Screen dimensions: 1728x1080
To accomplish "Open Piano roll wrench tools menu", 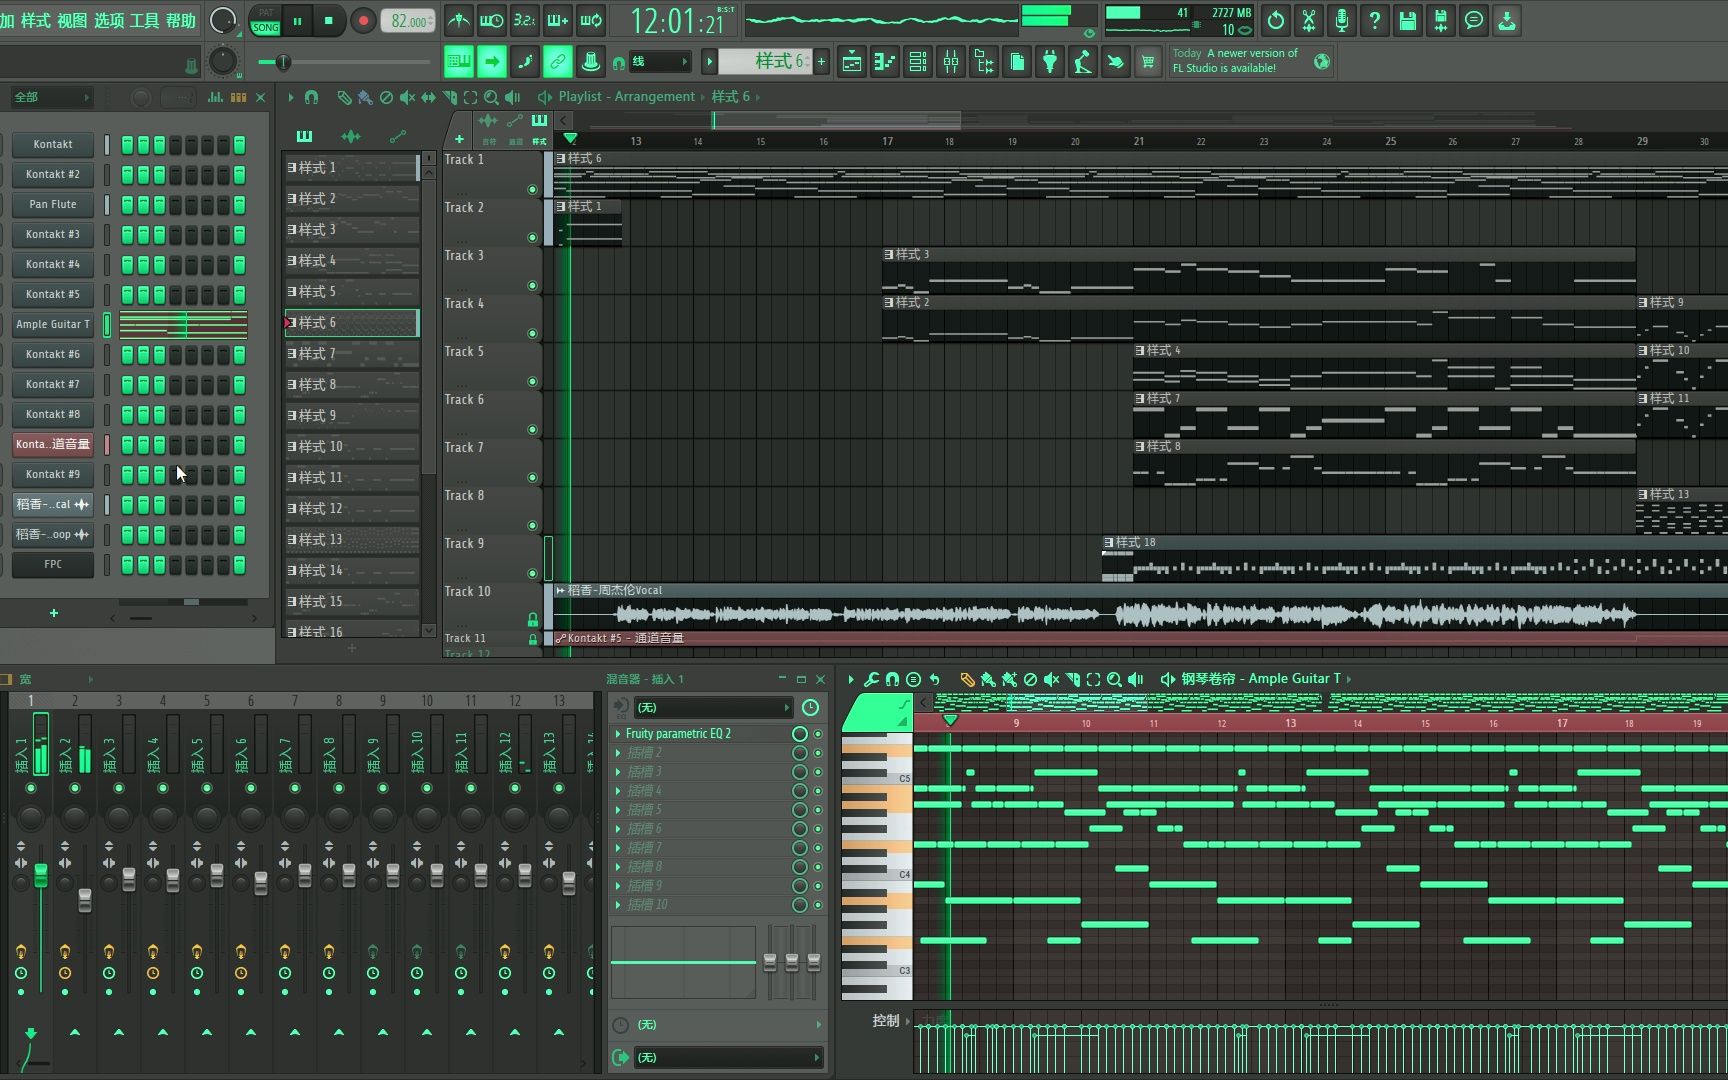I will click(871, 679).
